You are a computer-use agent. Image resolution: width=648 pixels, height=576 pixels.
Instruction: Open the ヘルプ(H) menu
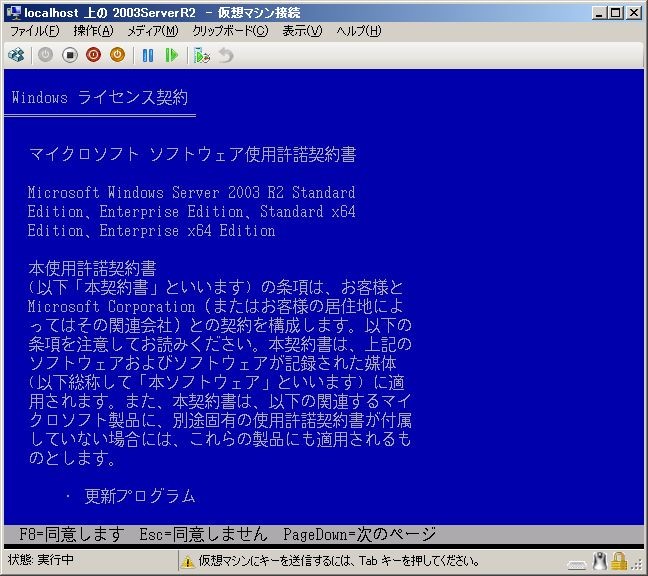(x=359, y=31)
